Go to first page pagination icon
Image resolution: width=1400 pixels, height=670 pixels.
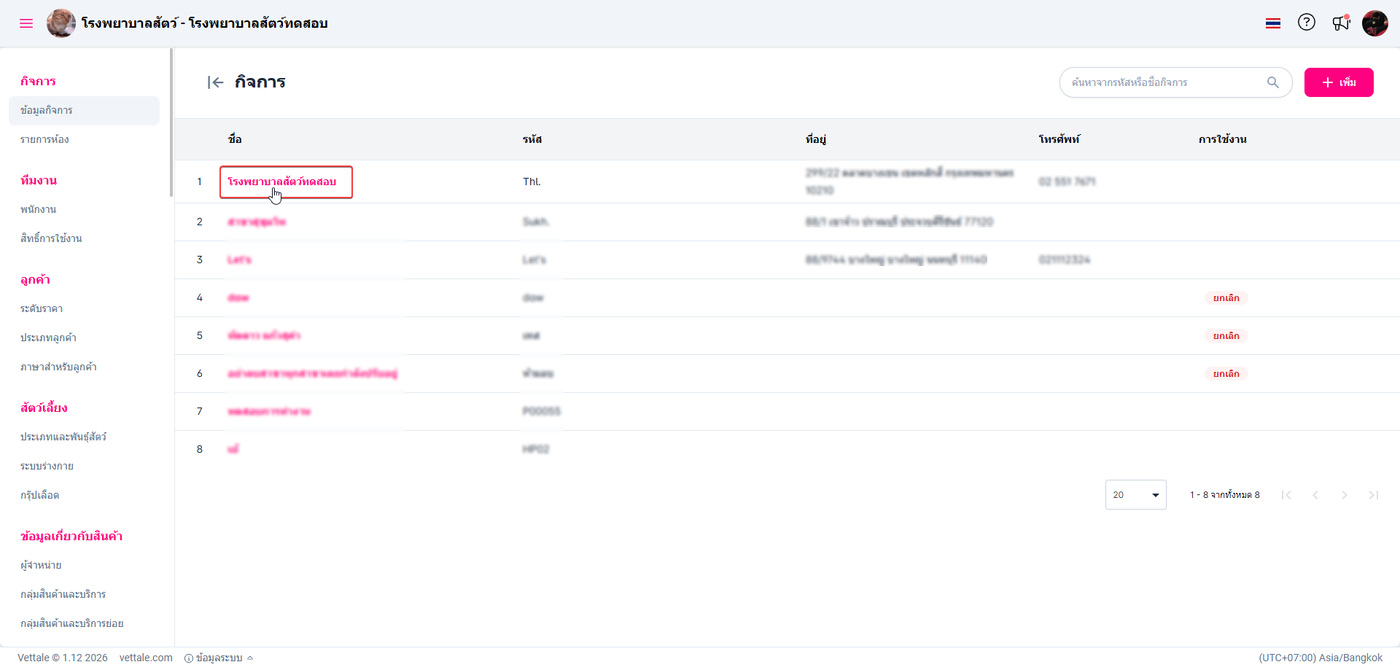click(x=1286, y=495)
